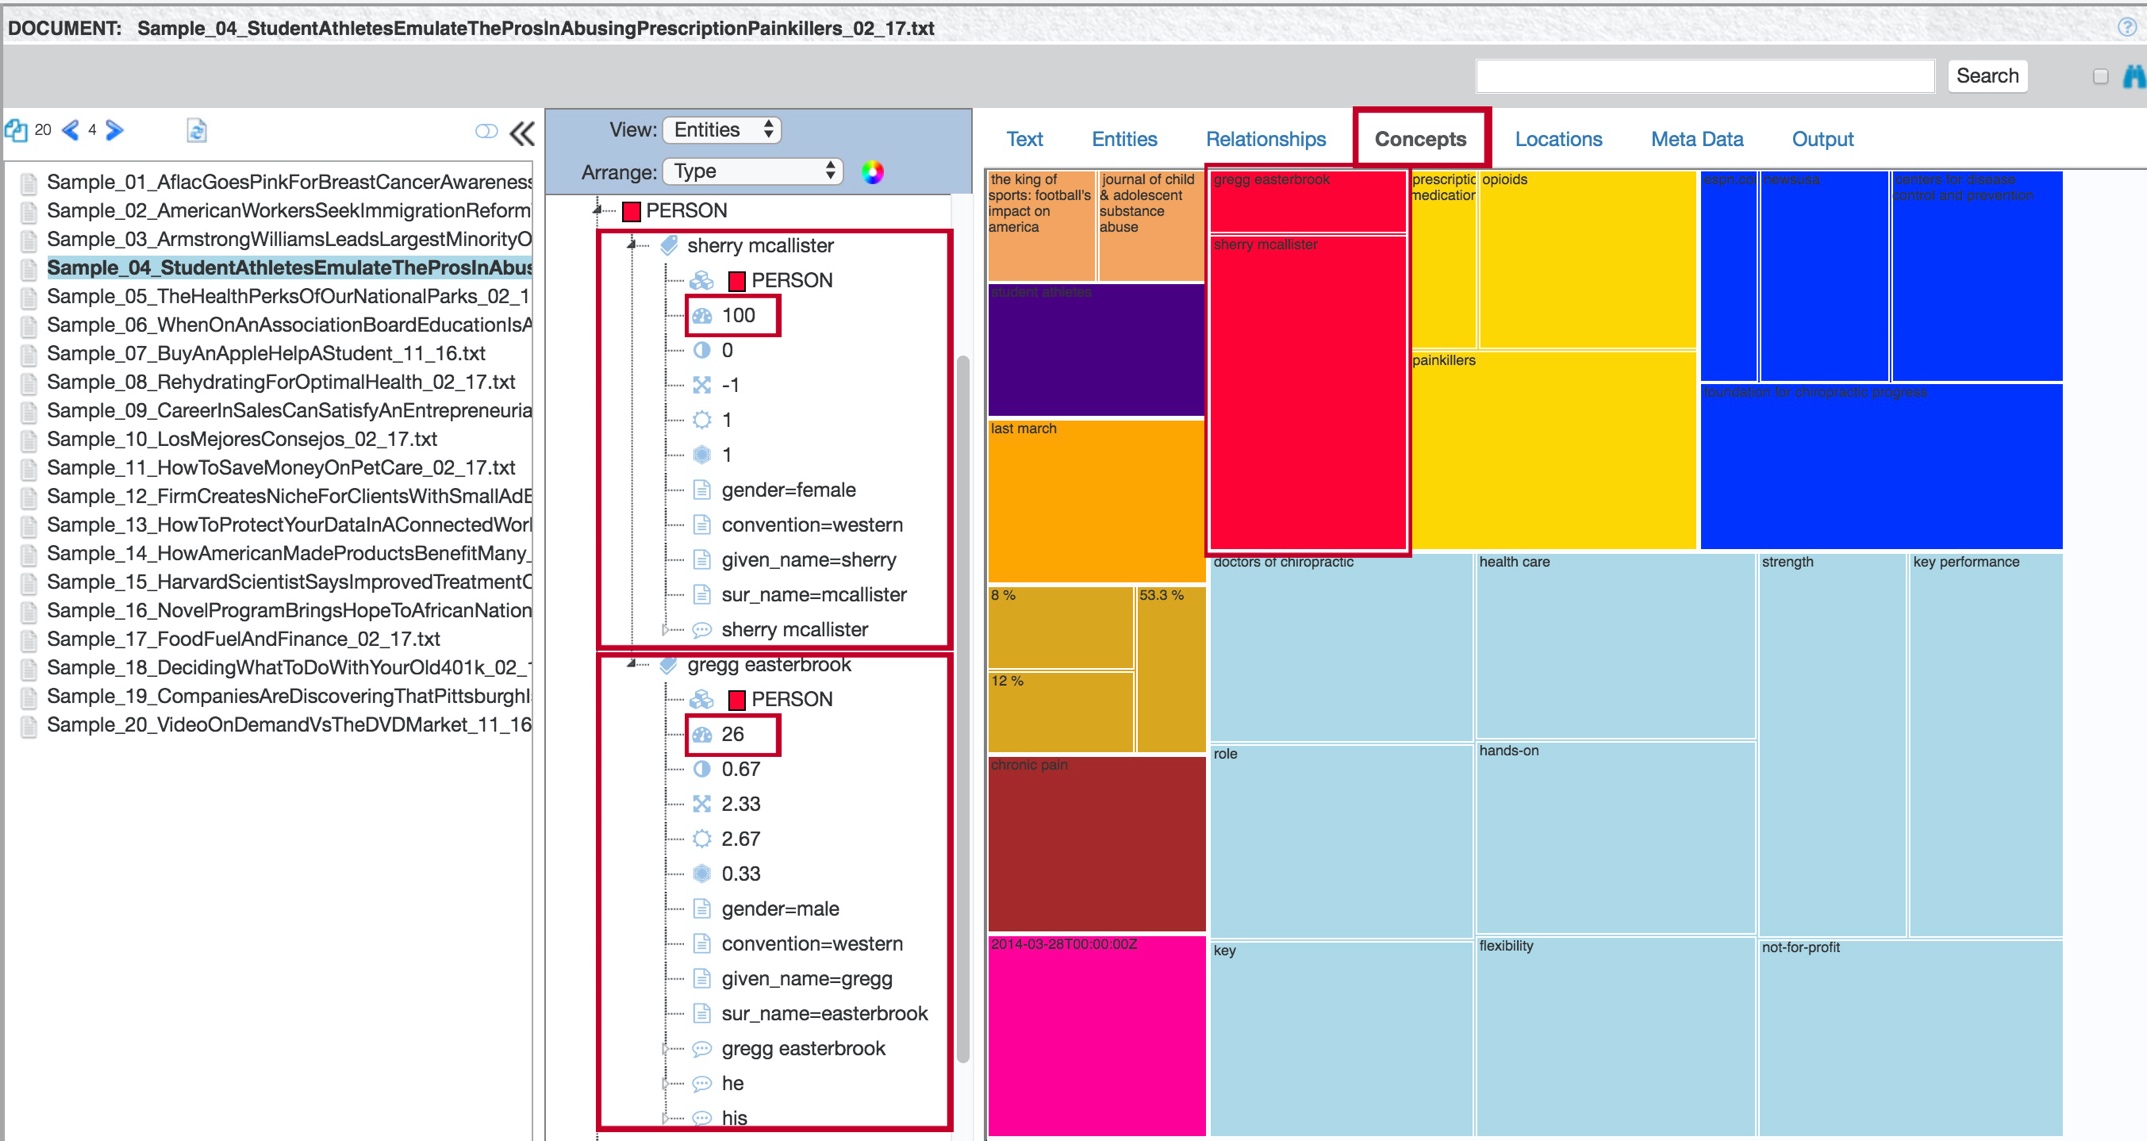The height and width of the screenshot is (1141, 2147).
Task: Open the Arrange Type dropdown
Action: [x=753, y=171]
